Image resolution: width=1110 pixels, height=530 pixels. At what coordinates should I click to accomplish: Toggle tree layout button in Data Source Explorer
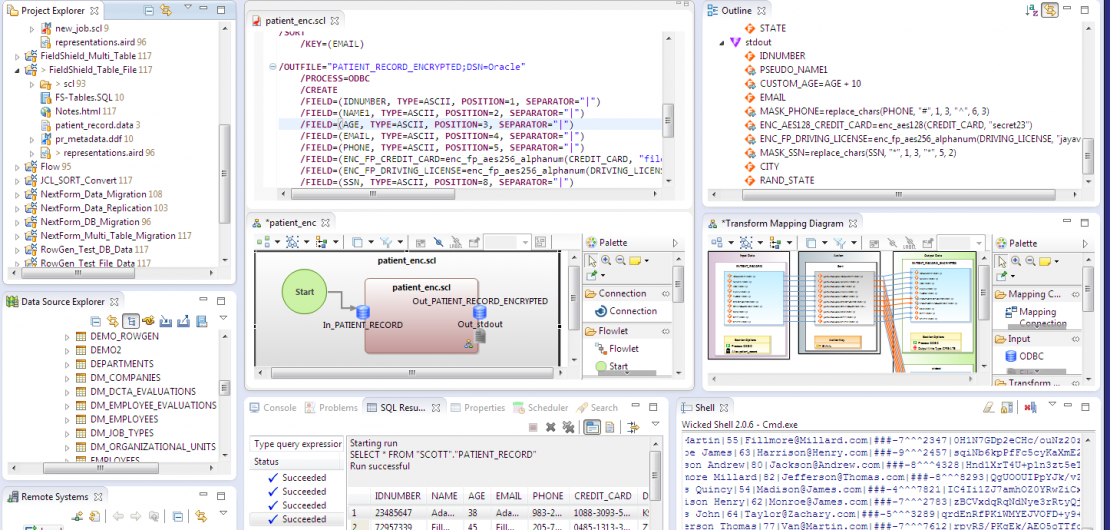130,321
